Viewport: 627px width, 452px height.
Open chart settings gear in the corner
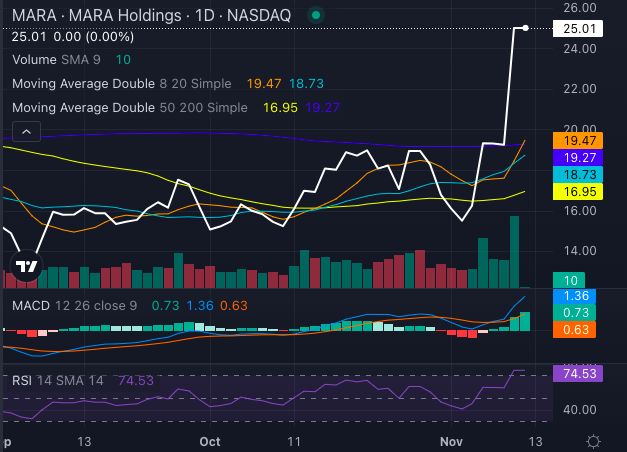pyautogui.click(x=593, y=441)
